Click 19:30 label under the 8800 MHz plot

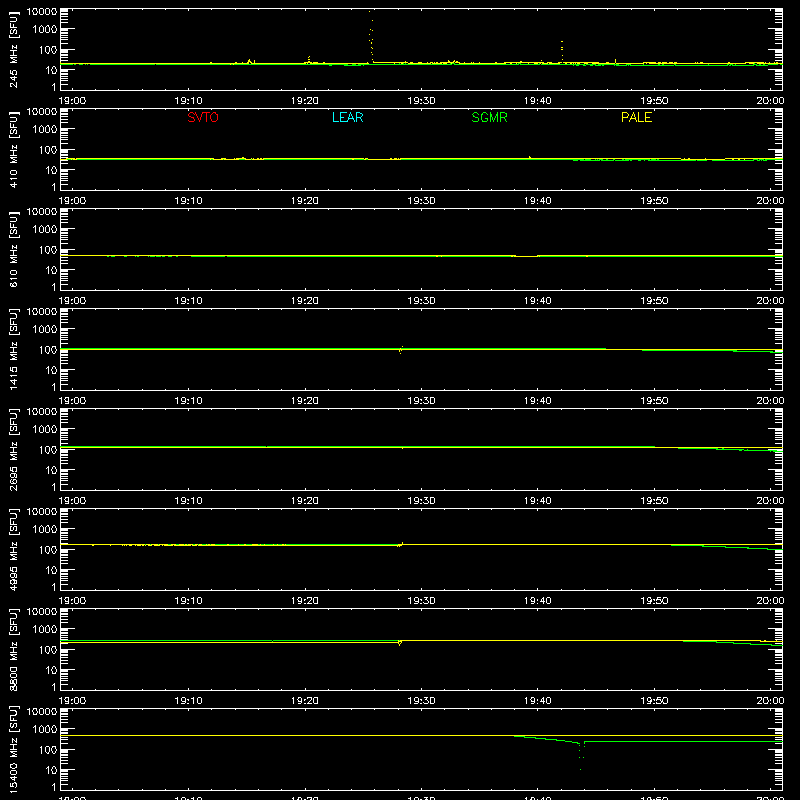(x=421, y=701)
